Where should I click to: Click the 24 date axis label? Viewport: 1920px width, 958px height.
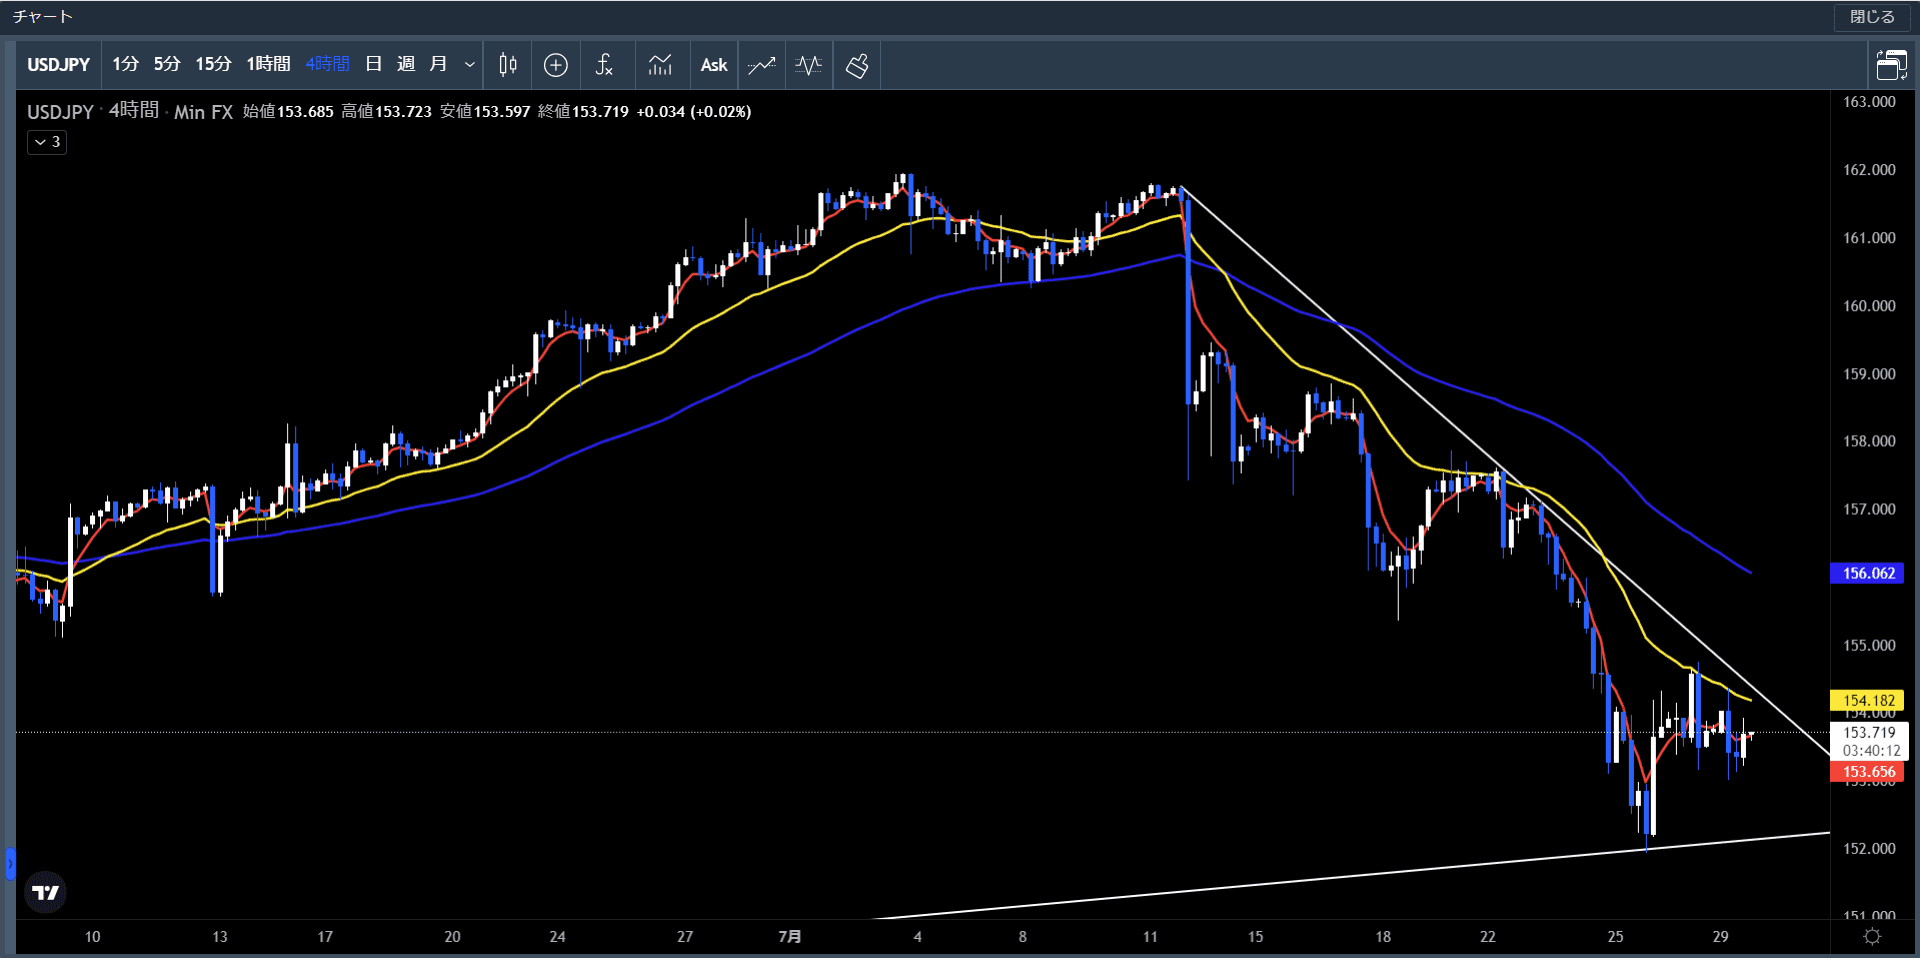(x=557, y=937)
